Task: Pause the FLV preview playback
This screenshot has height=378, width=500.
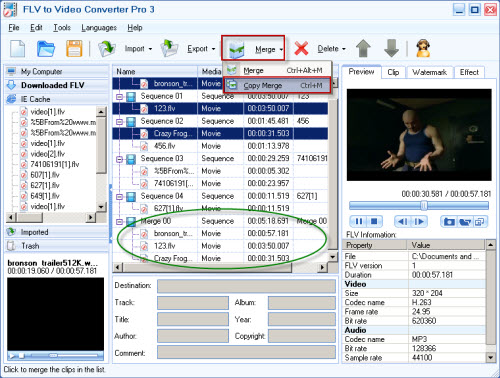Action: [359, 221]
